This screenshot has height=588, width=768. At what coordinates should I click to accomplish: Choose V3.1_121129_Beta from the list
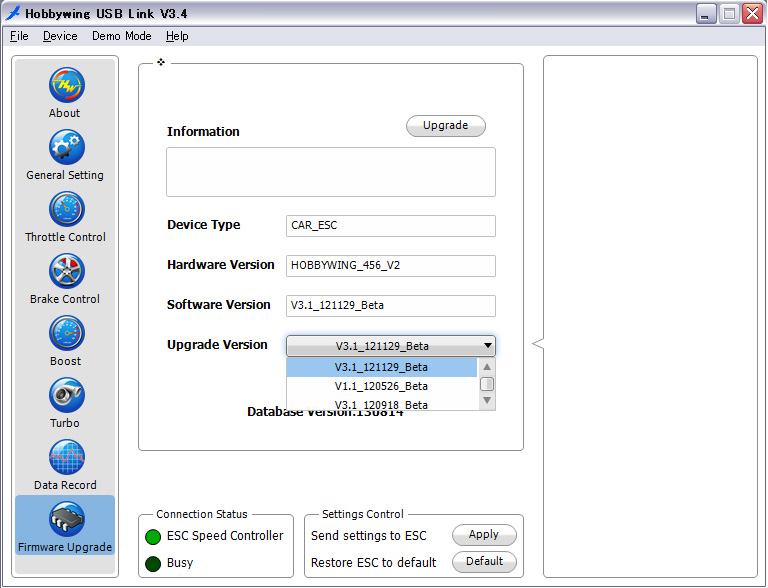(381, 367)
